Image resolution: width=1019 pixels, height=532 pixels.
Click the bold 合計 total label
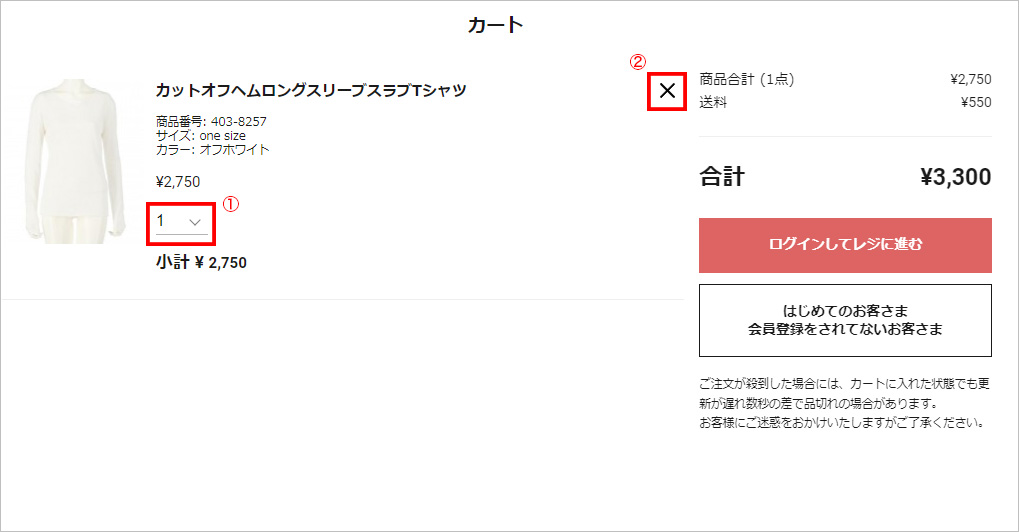(722, 178)
